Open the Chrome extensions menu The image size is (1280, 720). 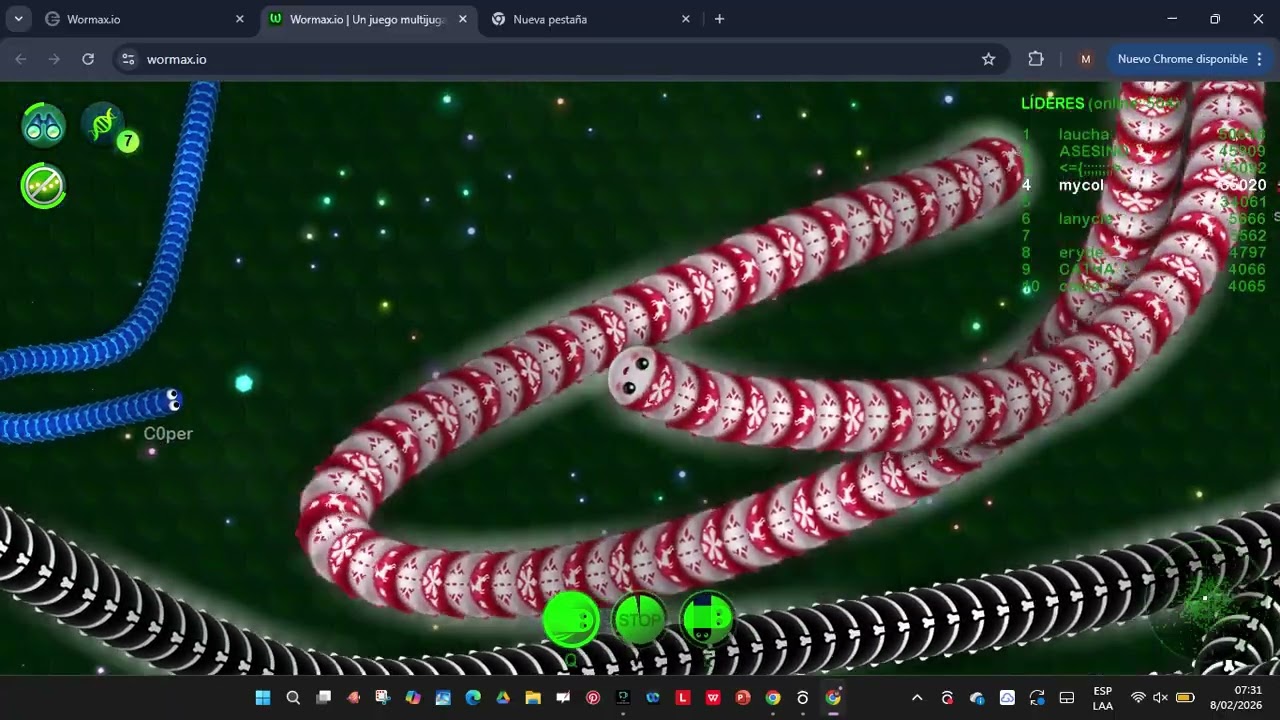tap(1036, 59)
